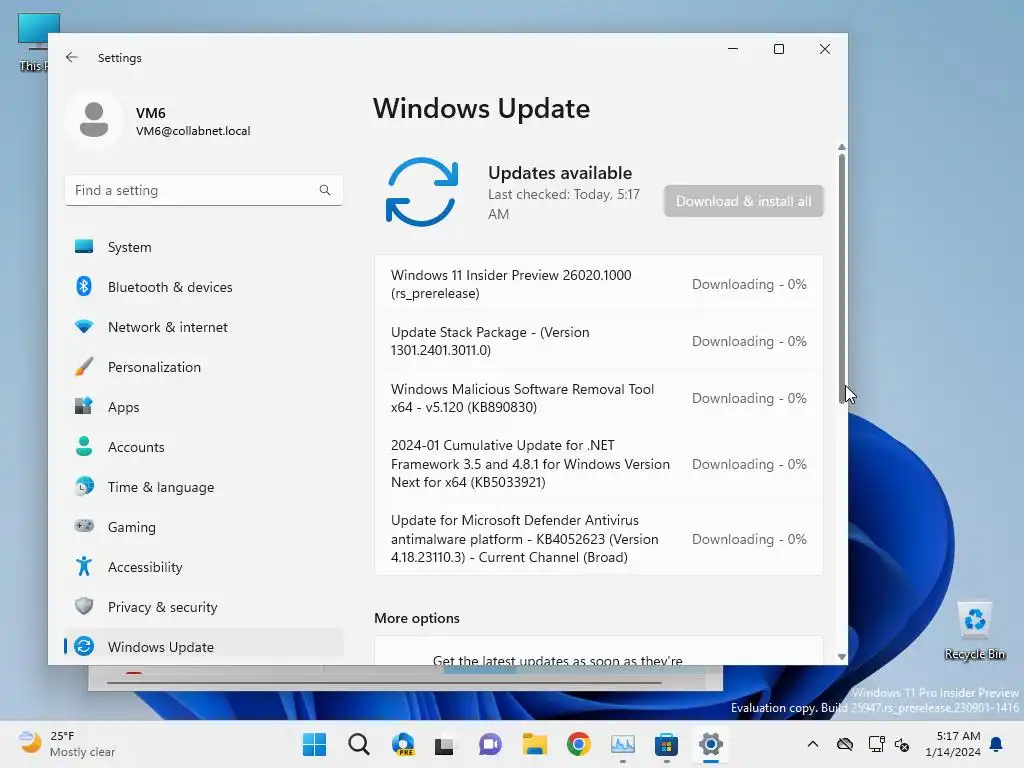Open Accounts settings
Image resolution: width=1024 pixels, height=768 pixels.
(x=204, y=447)
